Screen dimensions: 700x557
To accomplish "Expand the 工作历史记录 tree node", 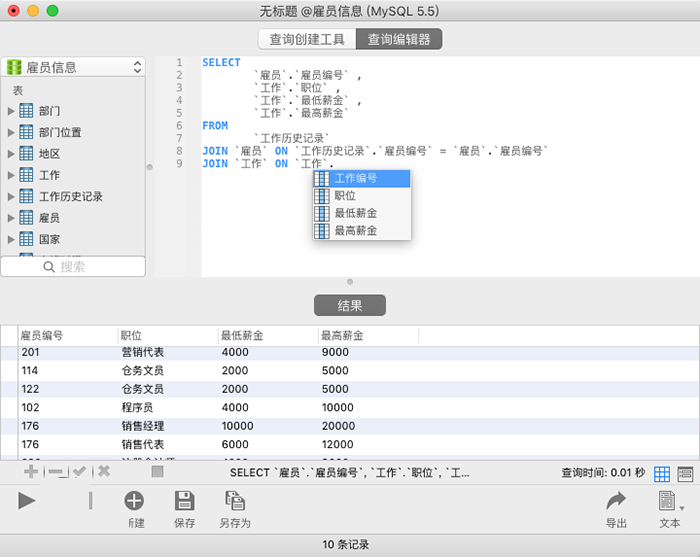I will click(11, 196).
